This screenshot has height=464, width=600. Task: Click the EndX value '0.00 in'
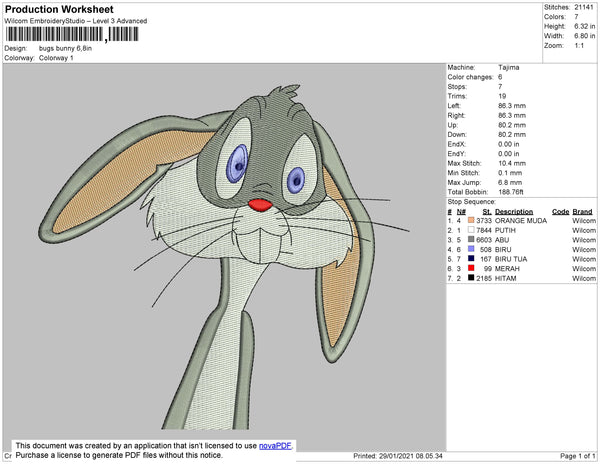click(509, 144)
